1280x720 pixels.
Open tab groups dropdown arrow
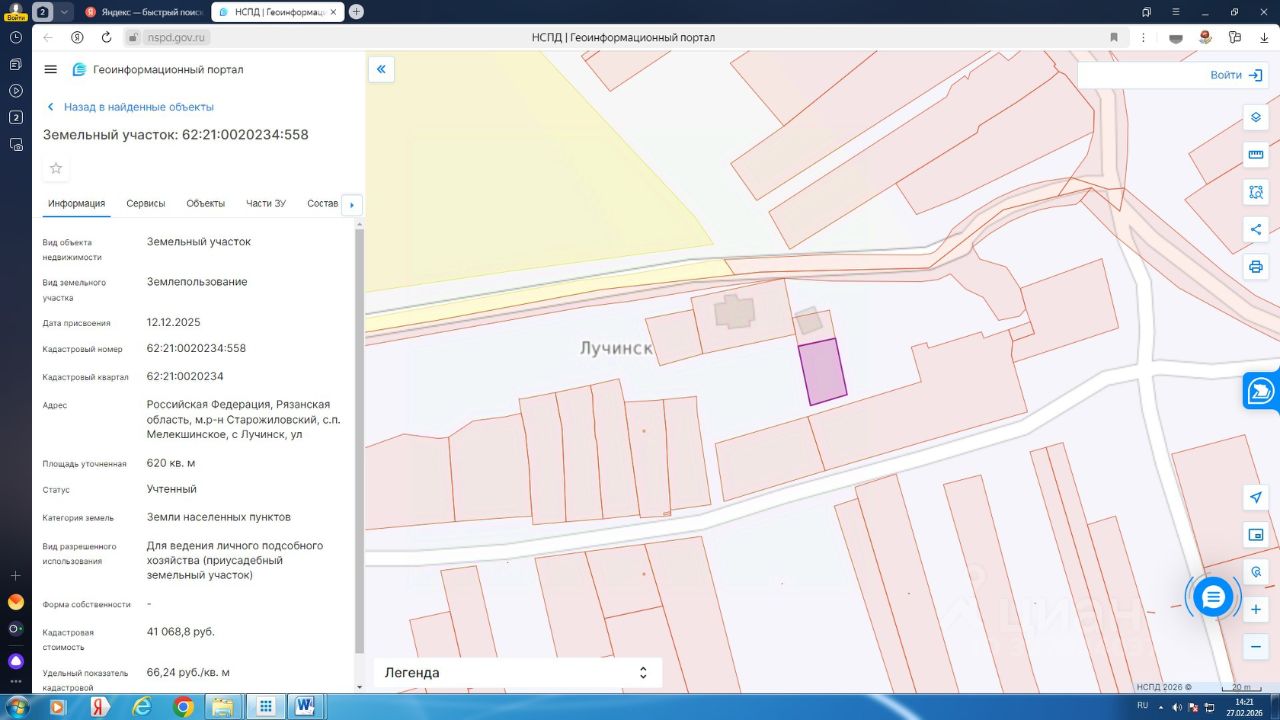pos(65,11)
